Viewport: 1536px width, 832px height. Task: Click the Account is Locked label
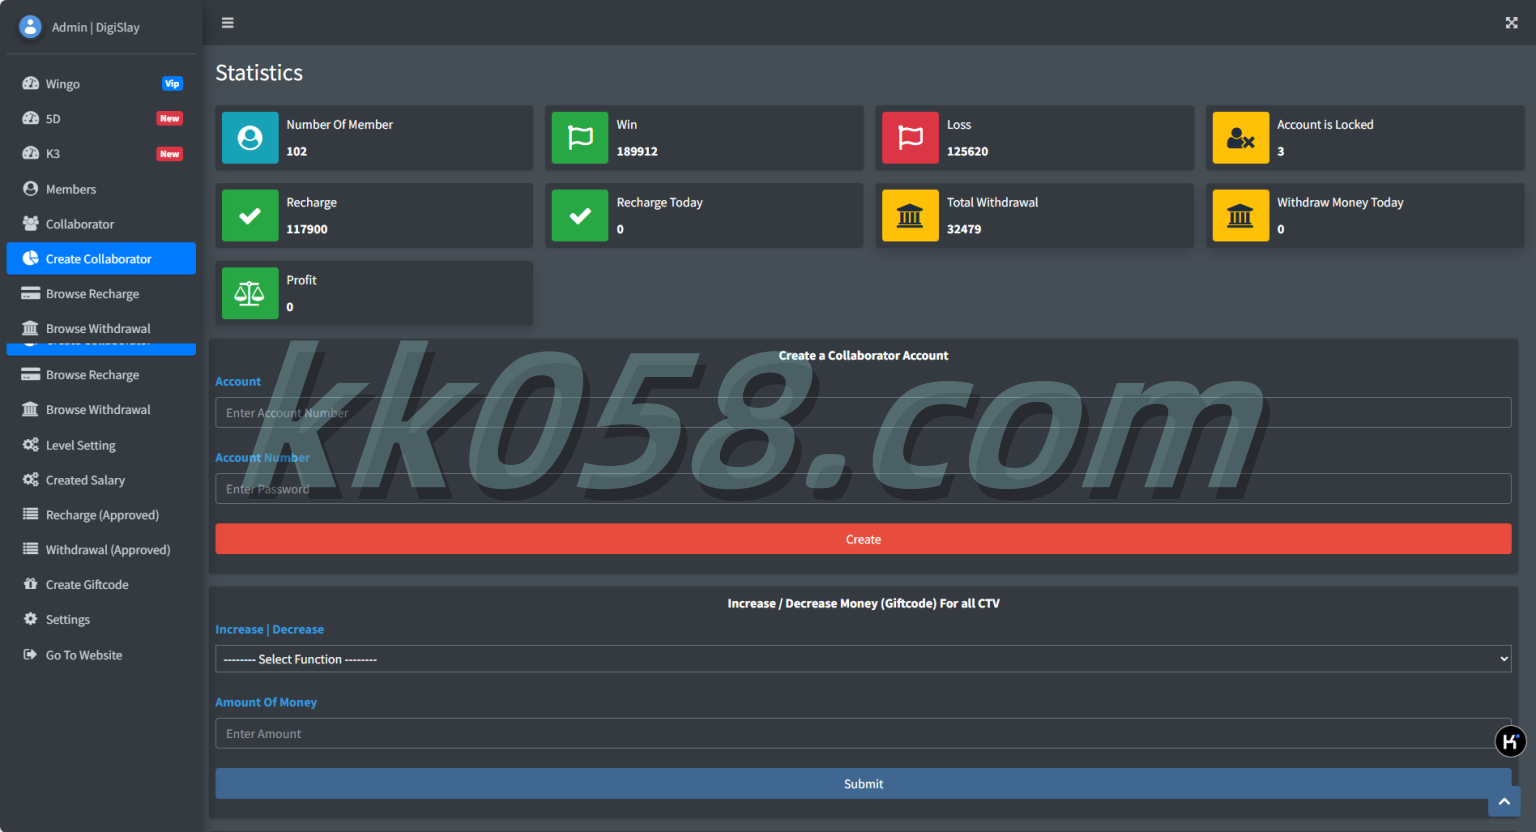[1325, 125]
